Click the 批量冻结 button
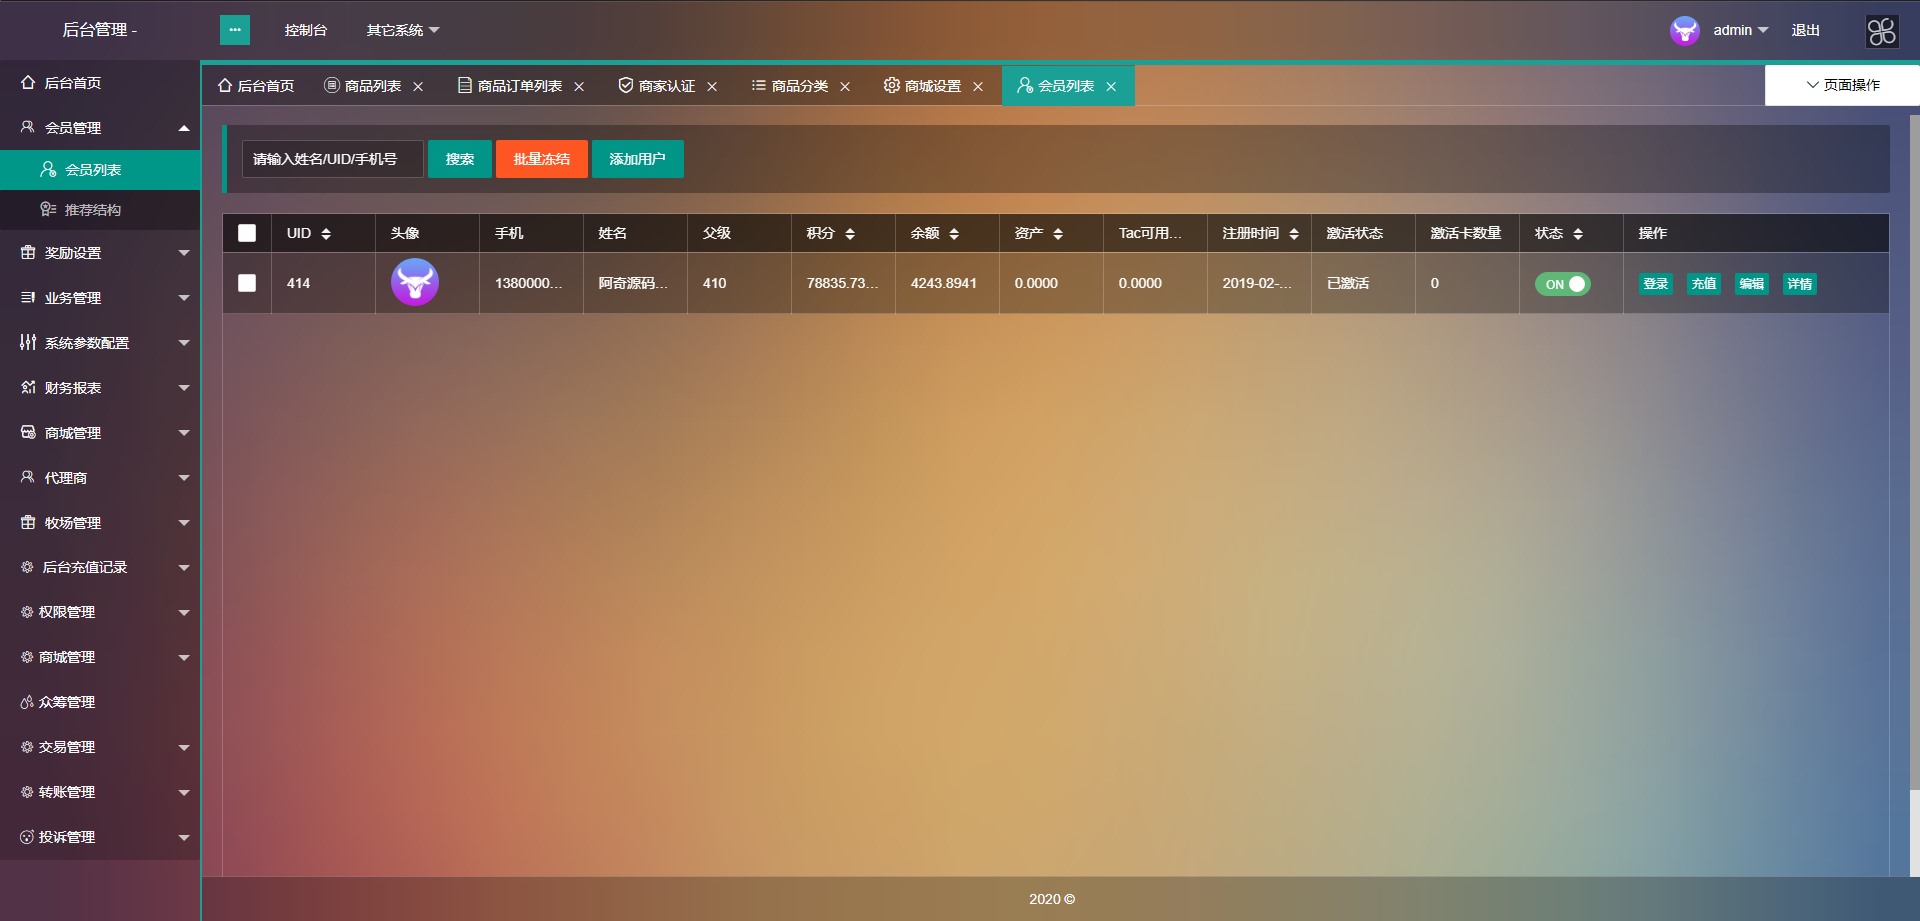This screenshot has width=1920, height=921. (541, 159)
